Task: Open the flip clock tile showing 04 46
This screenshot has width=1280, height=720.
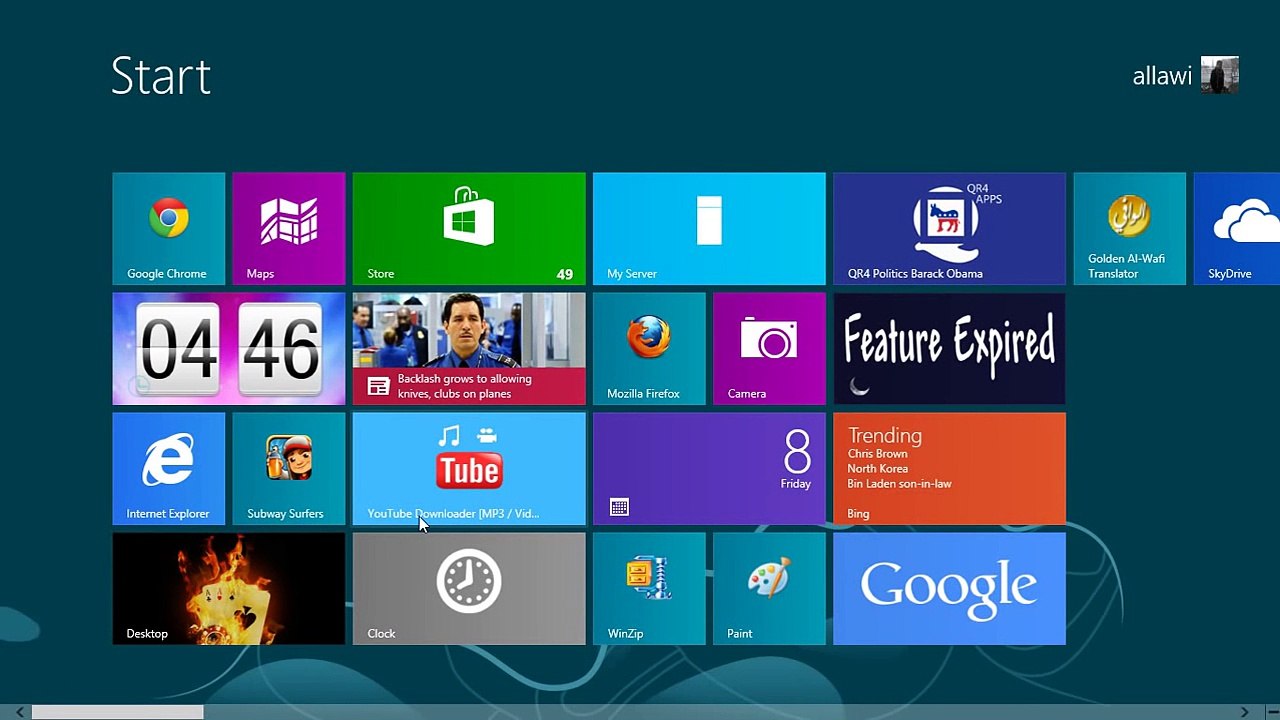Action: pos(229,349)
